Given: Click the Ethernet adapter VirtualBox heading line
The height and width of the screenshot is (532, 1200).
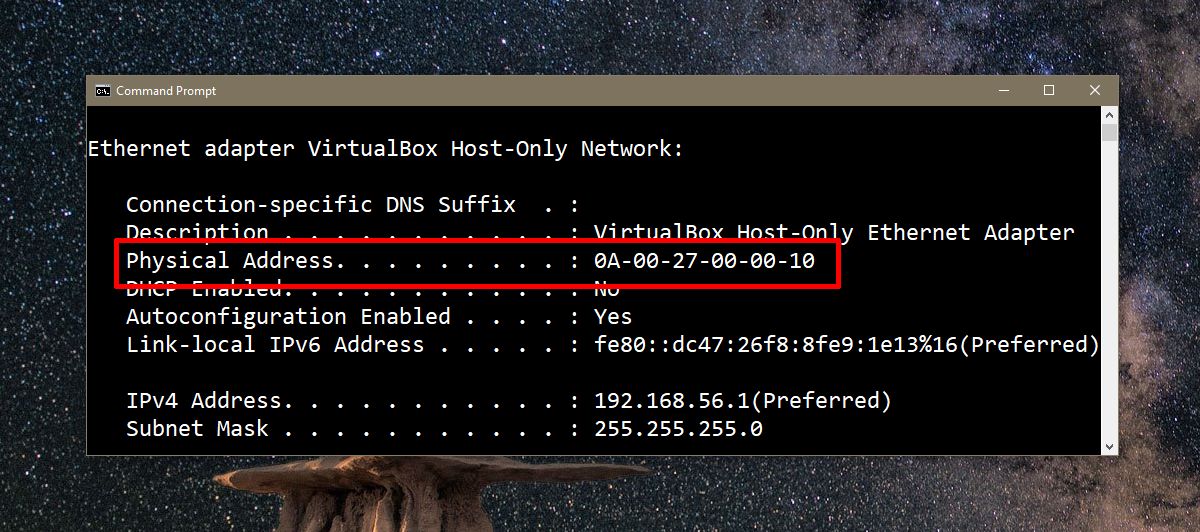Looking at the screenshot, I should click(x=386, y=149).
